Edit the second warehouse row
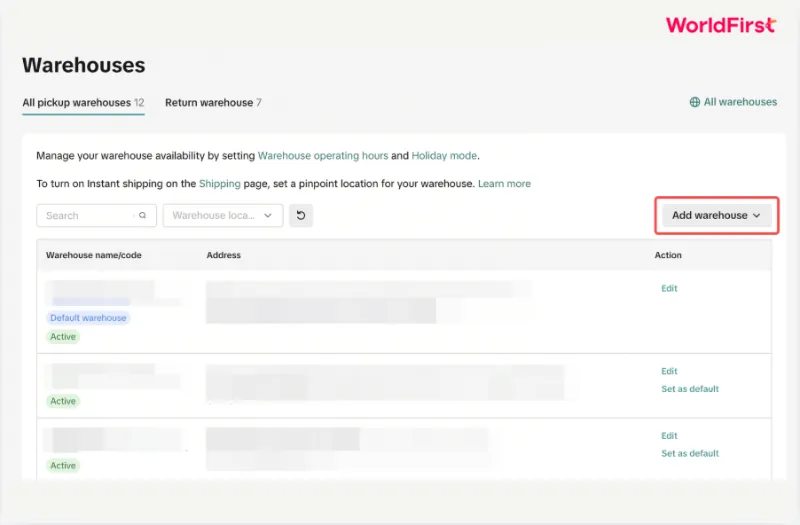The height and width of the screenshot is (525, 800). [x=669, y=371]
